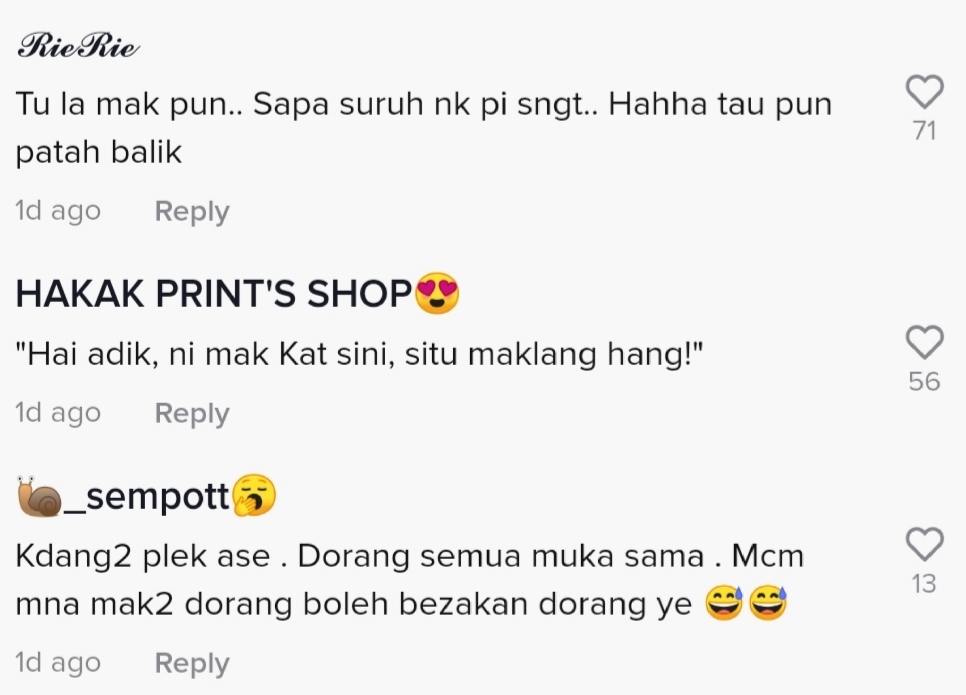966x695 pixels.
Task: Click the sweat-smile emojis in last comment
Action: tap(745, 603)
